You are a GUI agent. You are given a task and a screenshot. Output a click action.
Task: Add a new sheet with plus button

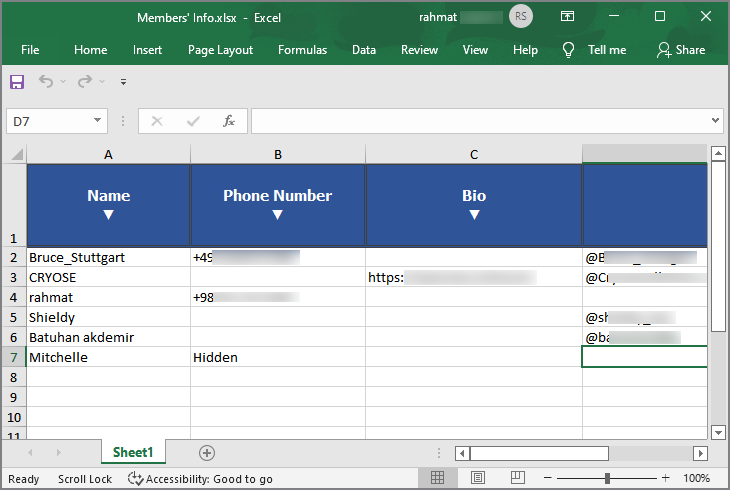207,453
